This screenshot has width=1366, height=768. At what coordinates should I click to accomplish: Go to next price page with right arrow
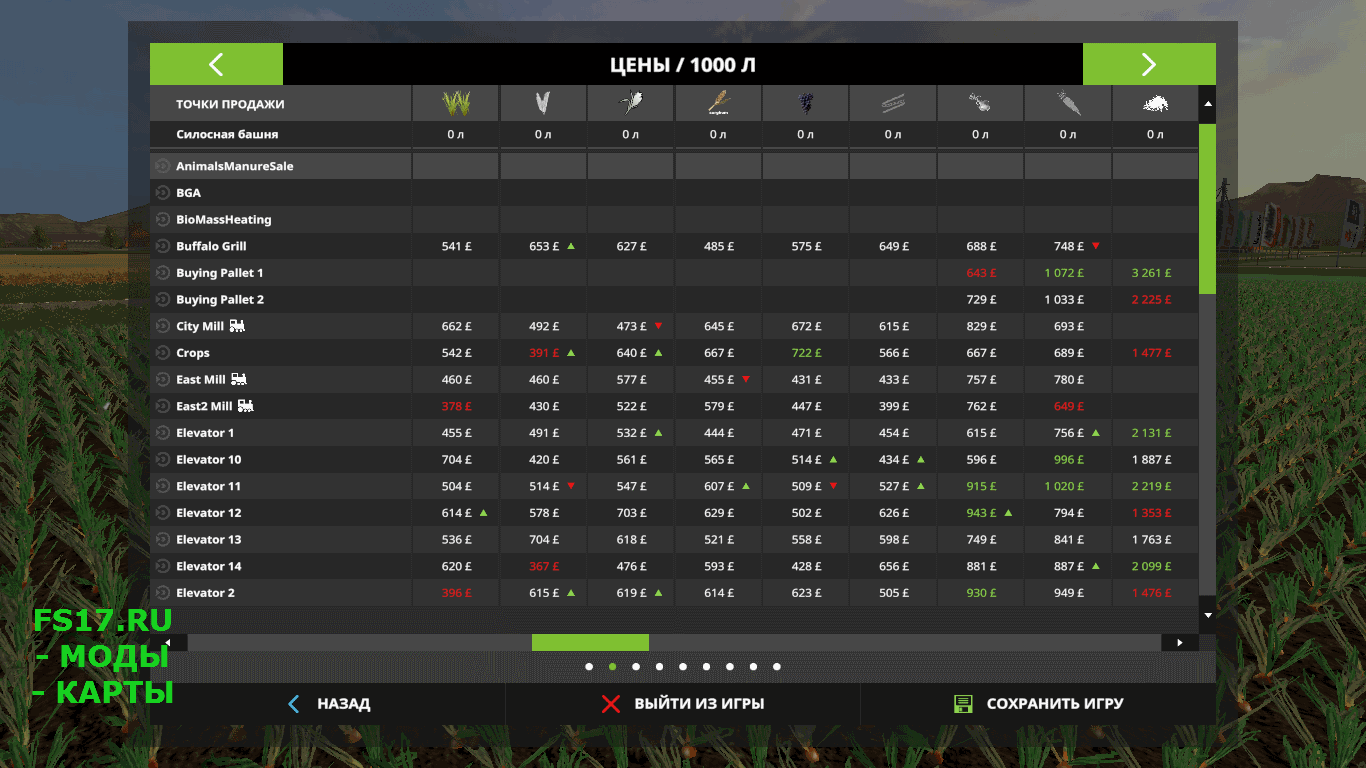click(1149, 64)
